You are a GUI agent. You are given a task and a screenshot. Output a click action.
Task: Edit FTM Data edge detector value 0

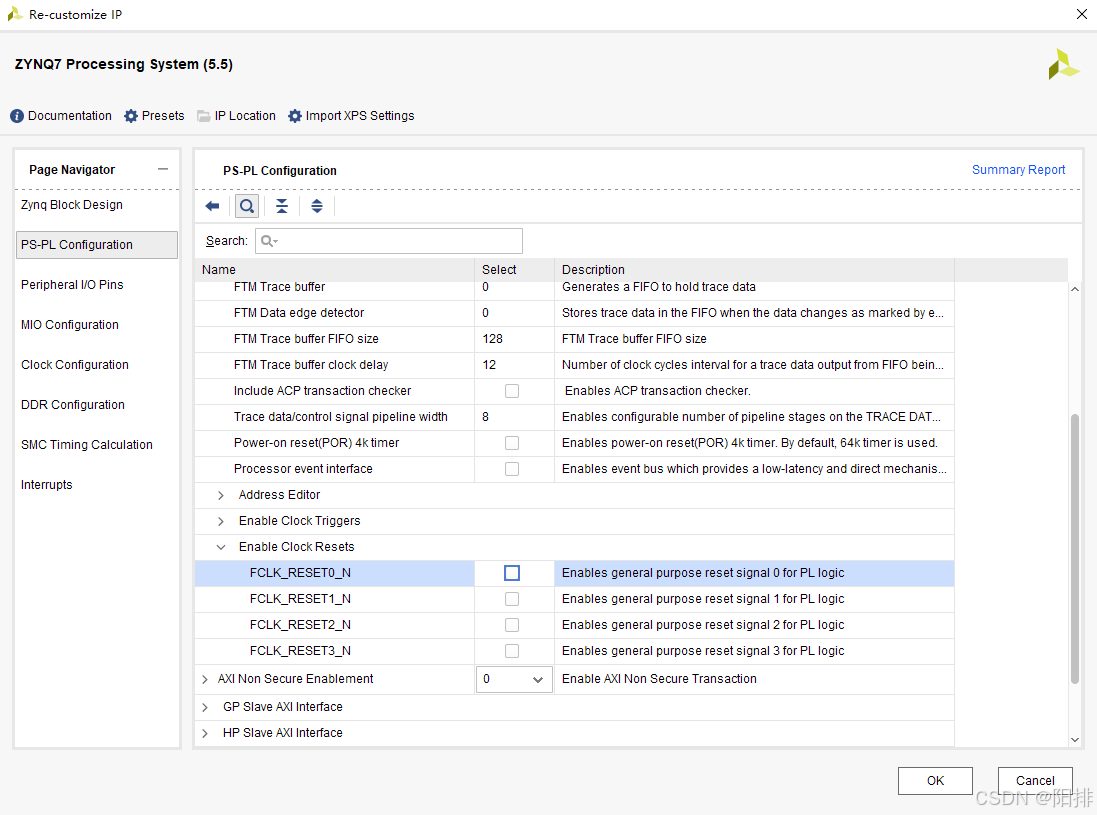tap(514, 313)
